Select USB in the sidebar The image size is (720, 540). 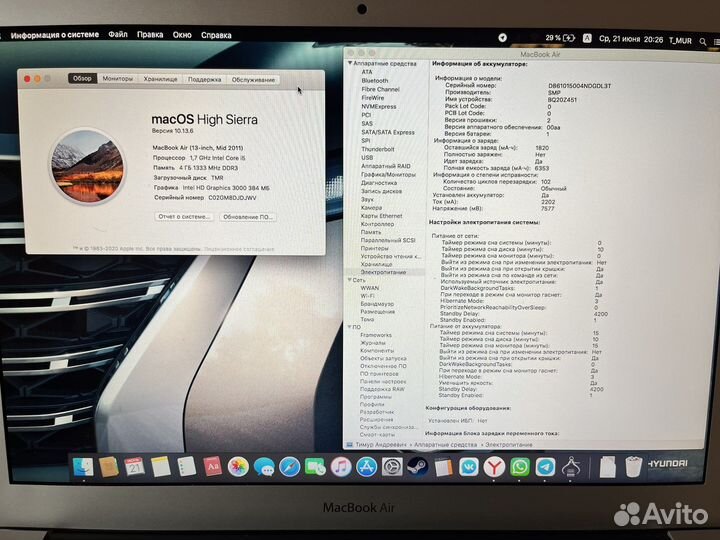click(x=367, y=158)
